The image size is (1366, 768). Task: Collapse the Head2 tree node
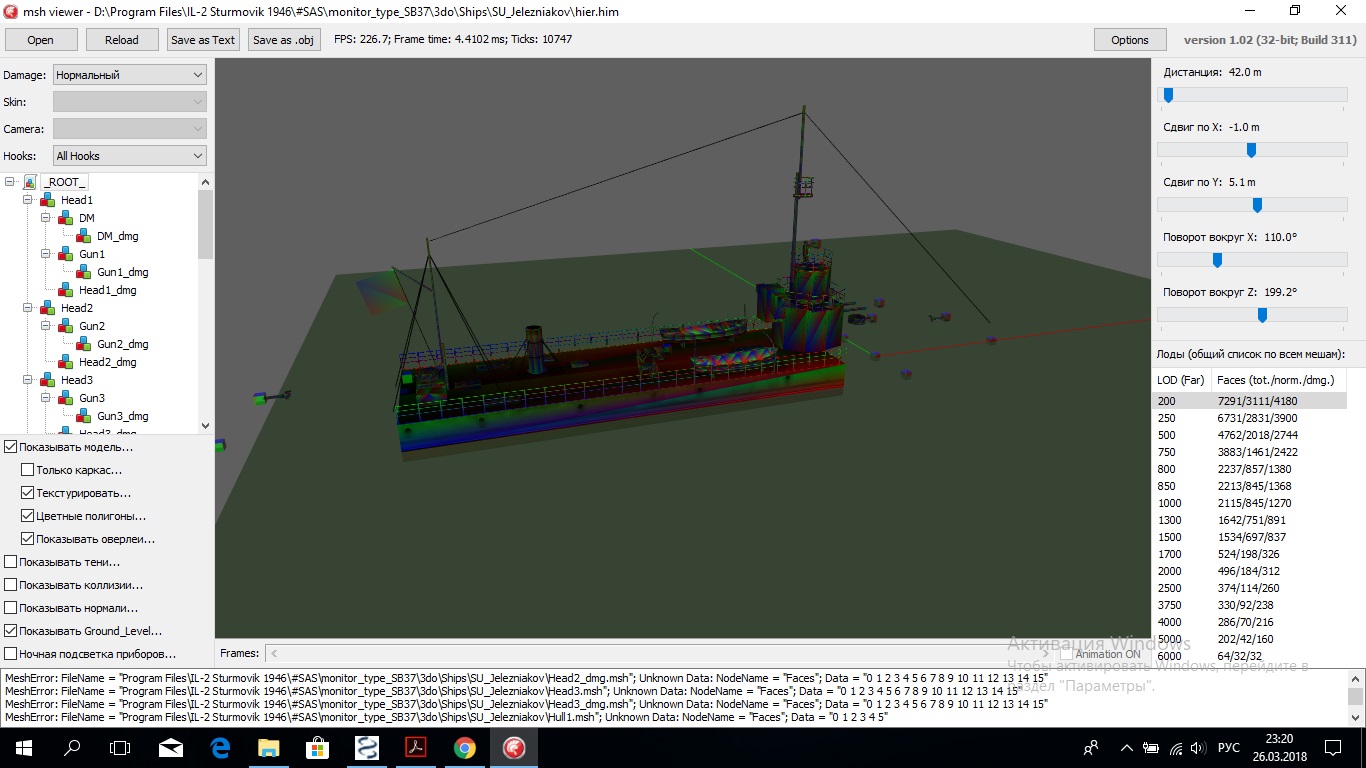click(28, 308)
